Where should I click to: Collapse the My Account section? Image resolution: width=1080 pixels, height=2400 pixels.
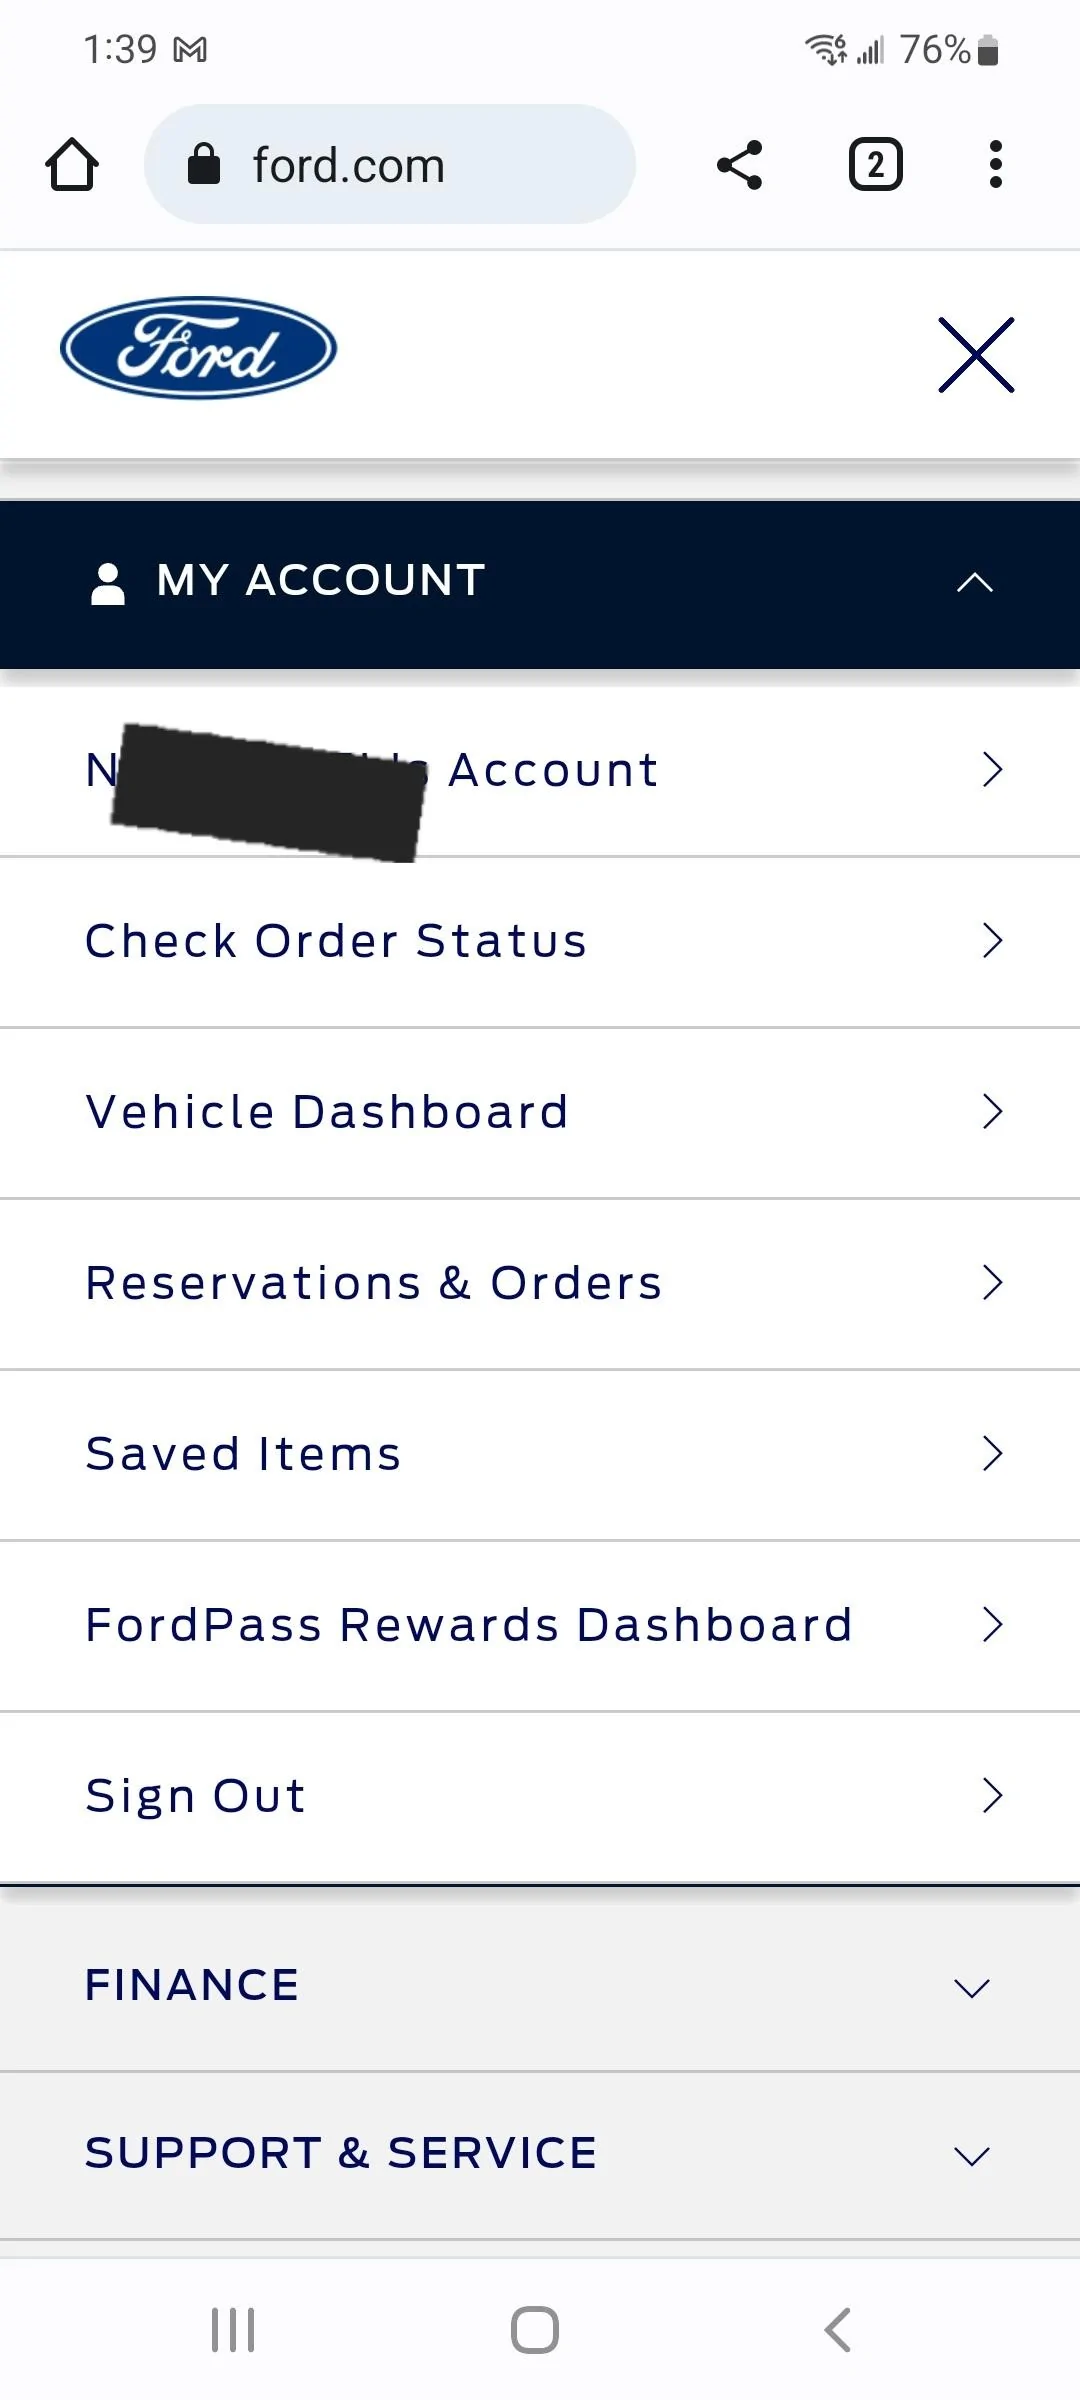coord(540,584)
